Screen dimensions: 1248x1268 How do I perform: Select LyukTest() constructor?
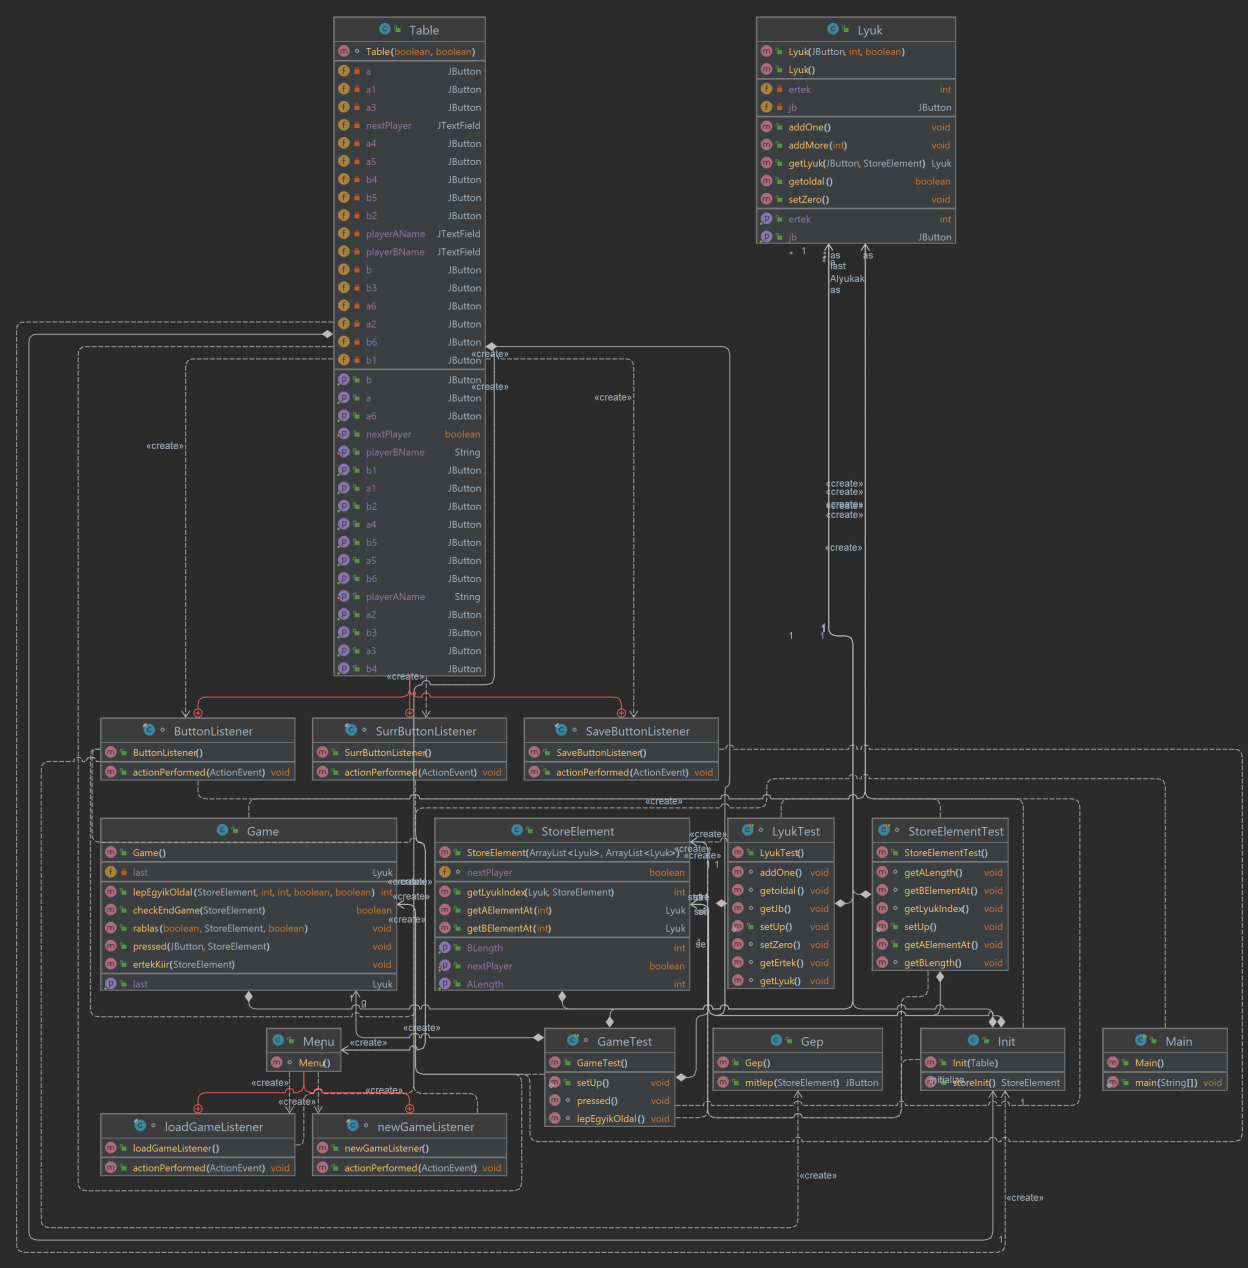click(x=781, y=852)
